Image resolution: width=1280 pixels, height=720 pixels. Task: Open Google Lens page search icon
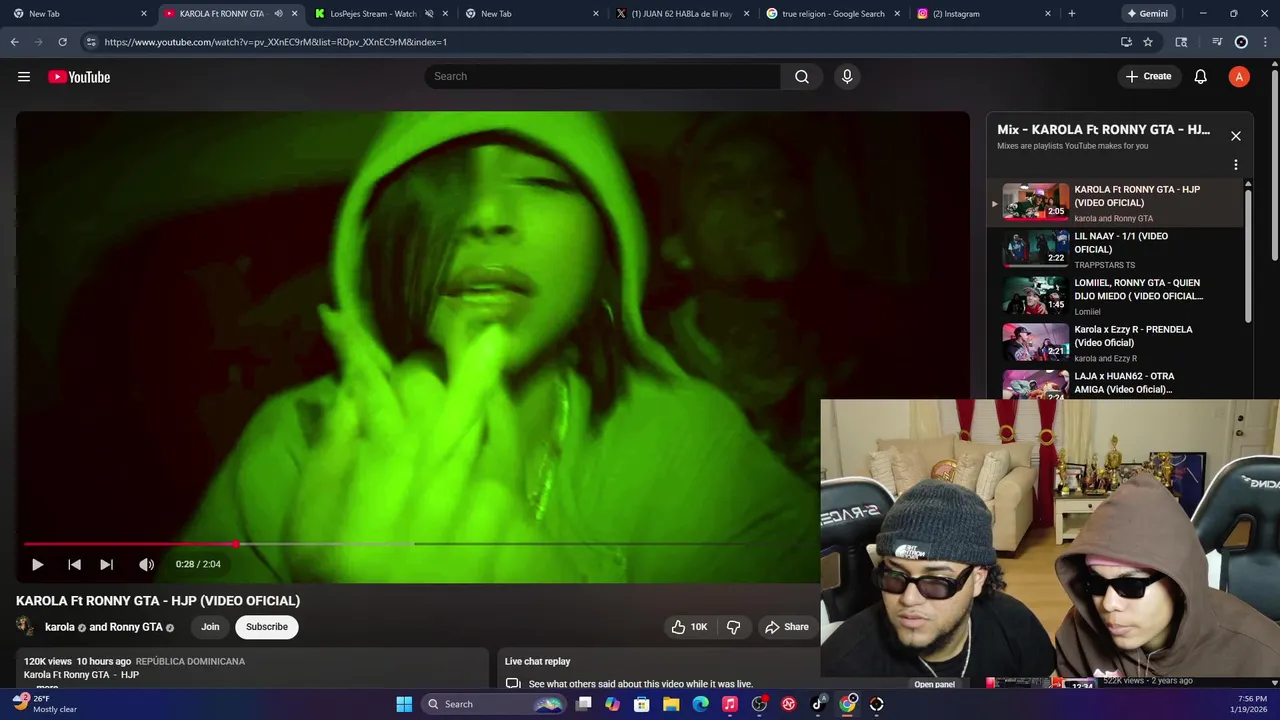pyautogui.click(x=1181, y=42)
